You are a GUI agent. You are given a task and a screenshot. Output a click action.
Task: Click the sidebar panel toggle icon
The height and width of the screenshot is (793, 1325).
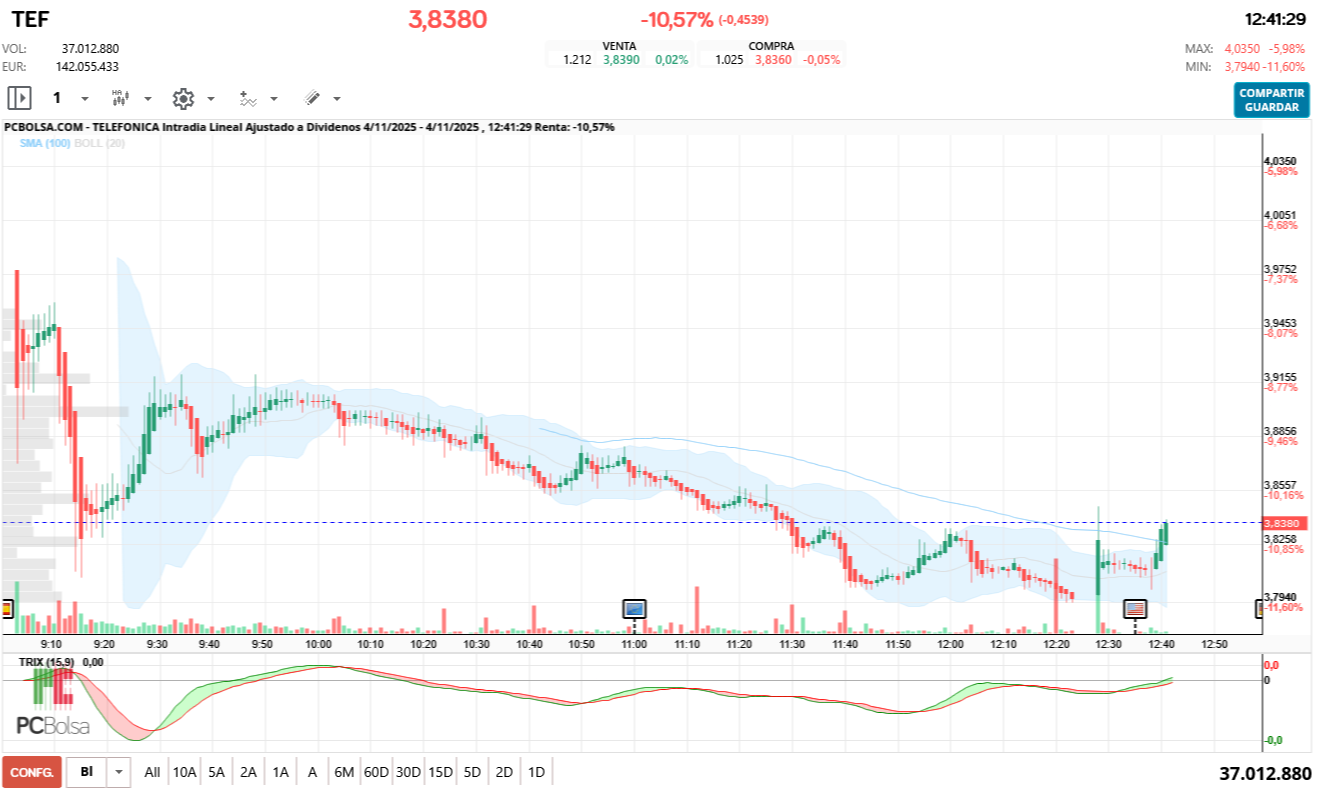tap(18, 98)
